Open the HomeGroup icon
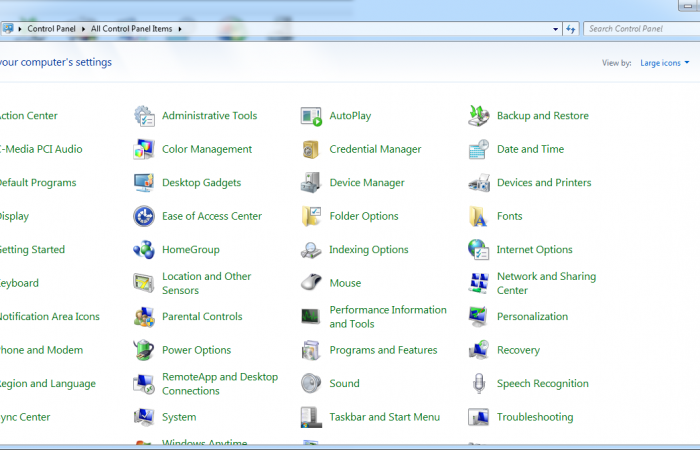 pos(145,250)
